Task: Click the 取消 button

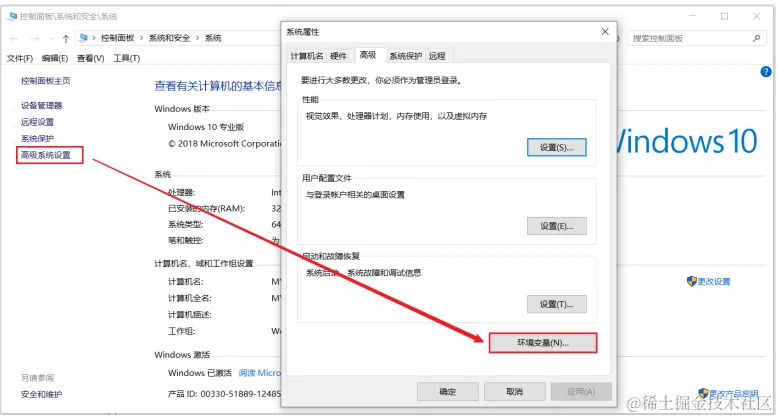Action: [x=515, y=392]
